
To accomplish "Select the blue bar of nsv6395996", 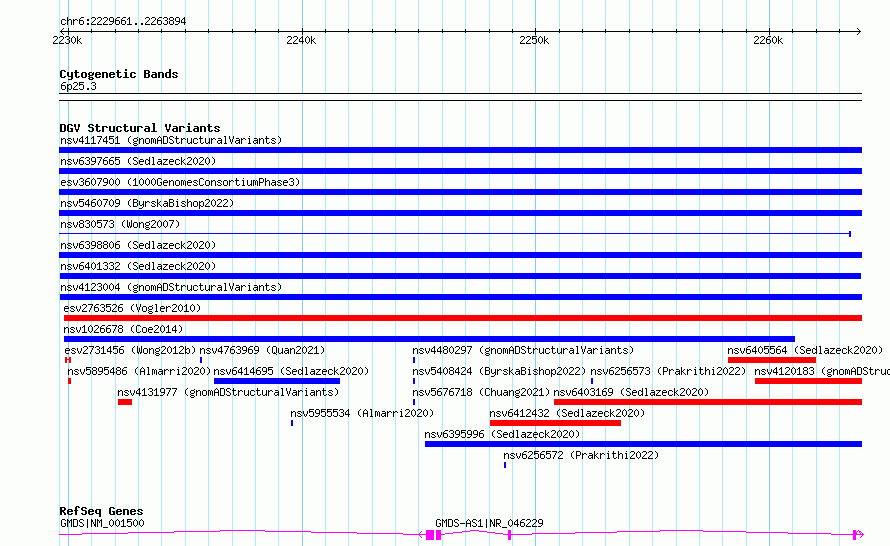I will pyautogui.click(x=643, y=444).
